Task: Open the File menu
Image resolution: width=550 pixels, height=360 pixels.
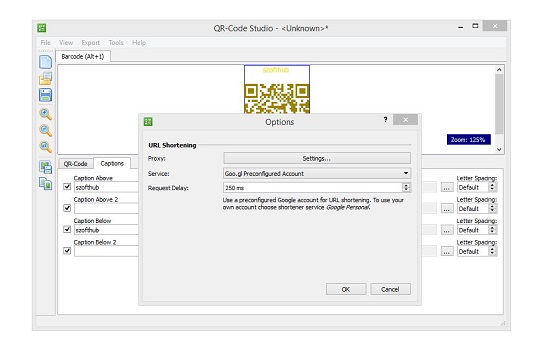Action: (45, 42)
